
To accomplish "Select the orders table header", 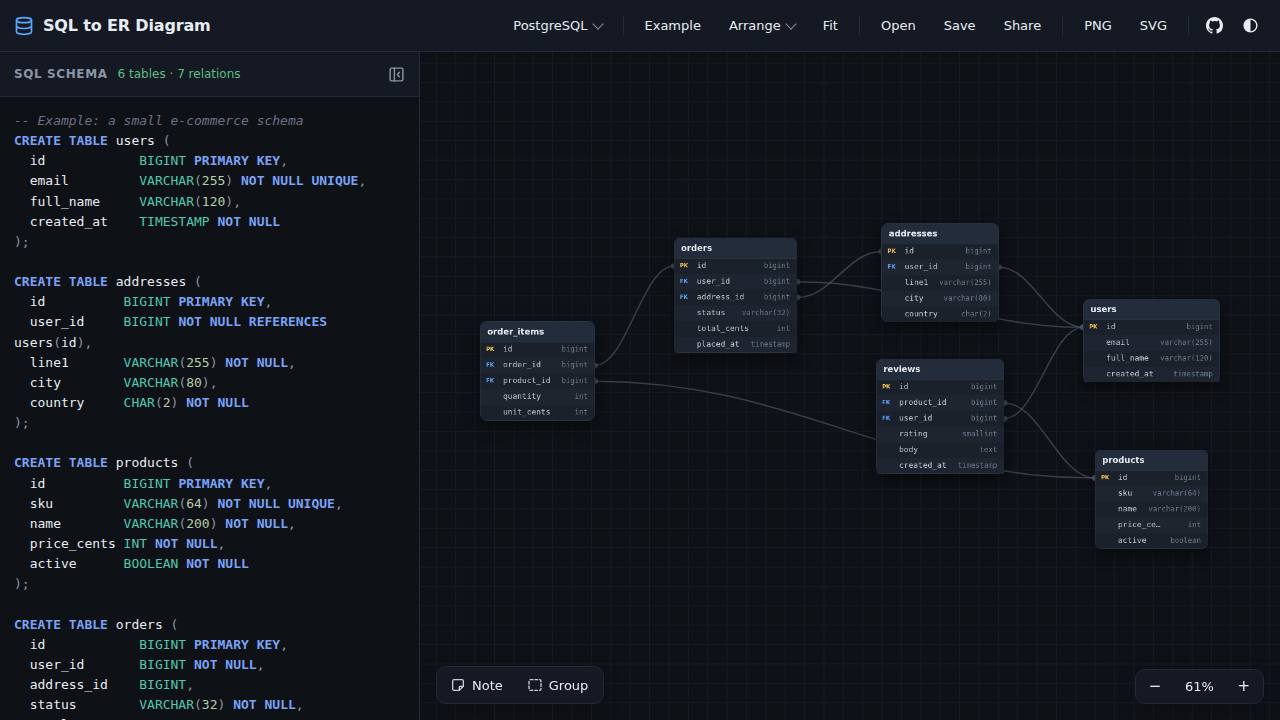I will [735, 248].
